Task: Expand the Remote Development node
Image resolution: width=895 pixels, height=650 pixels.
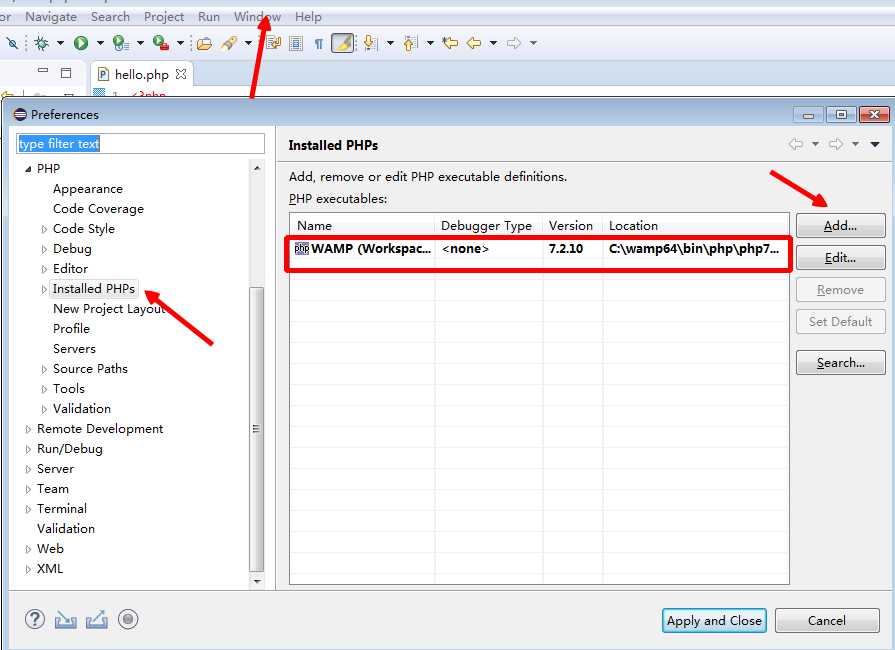Action: tap(28, 429)
